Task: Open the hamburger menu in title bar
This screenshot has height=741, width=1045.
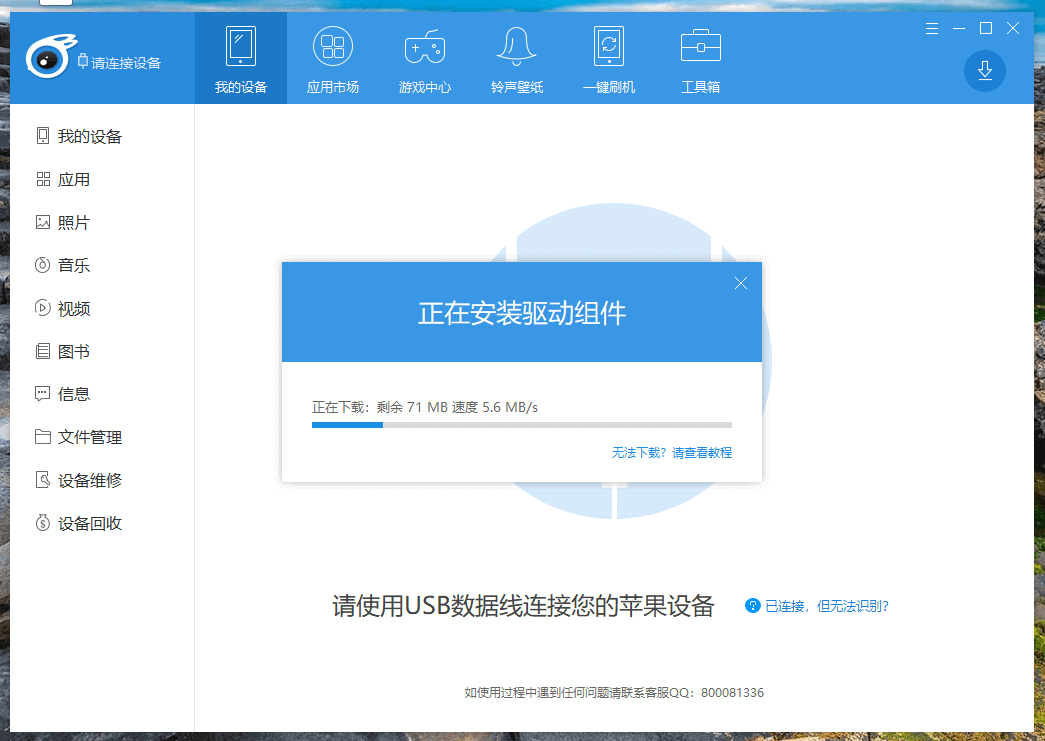Action: tap(932, 28)
